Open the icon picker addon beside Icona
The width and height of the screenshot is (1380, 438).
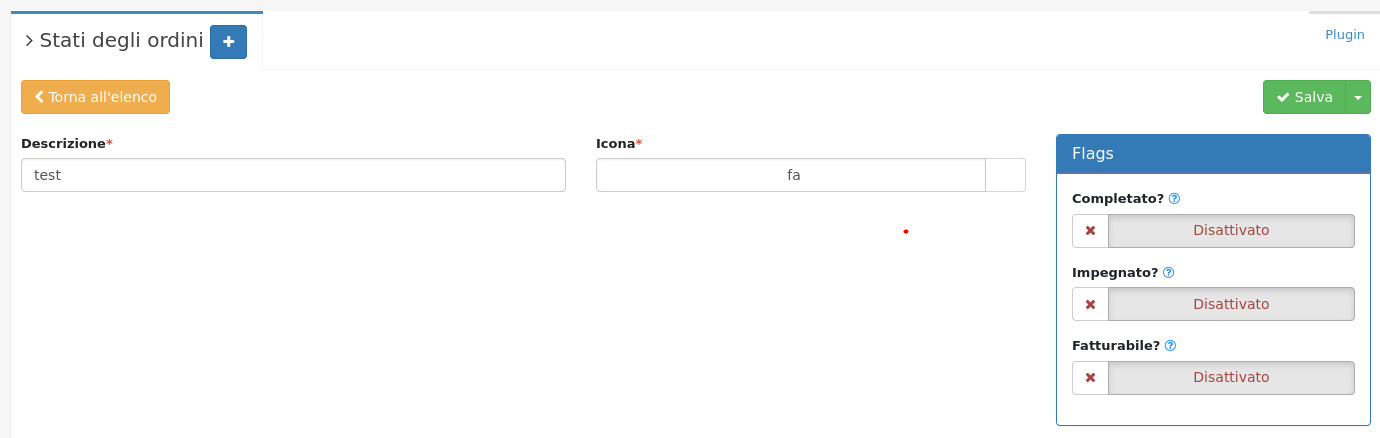(x=1005, y=175)
